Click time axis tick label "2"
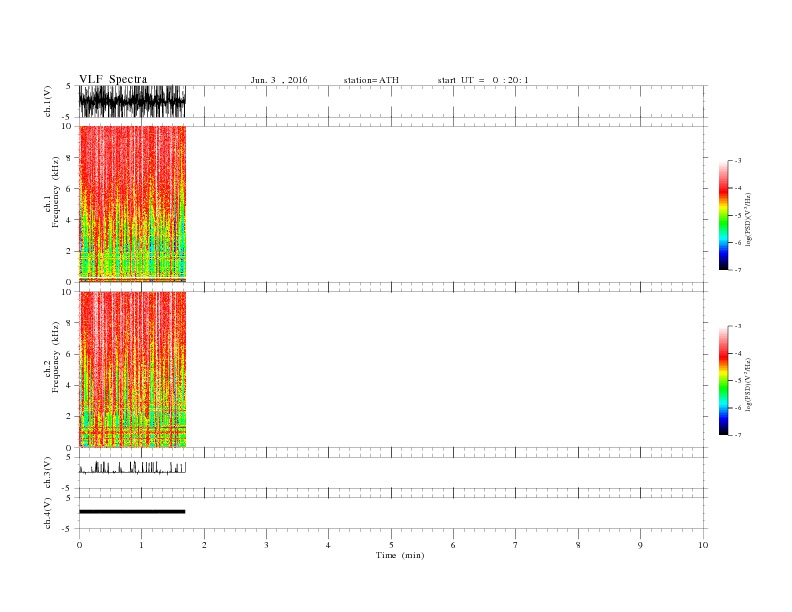Image resolution: width=792 pixels, height=612 pixels. [x=204, y=545]
